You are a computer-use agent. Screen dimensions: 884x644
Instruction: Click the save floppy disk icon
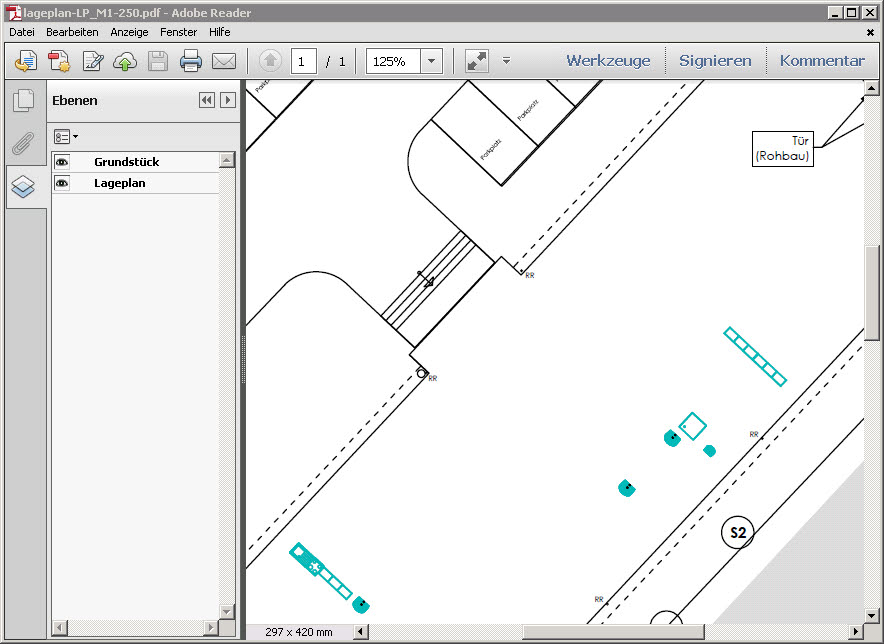[158, 61]
